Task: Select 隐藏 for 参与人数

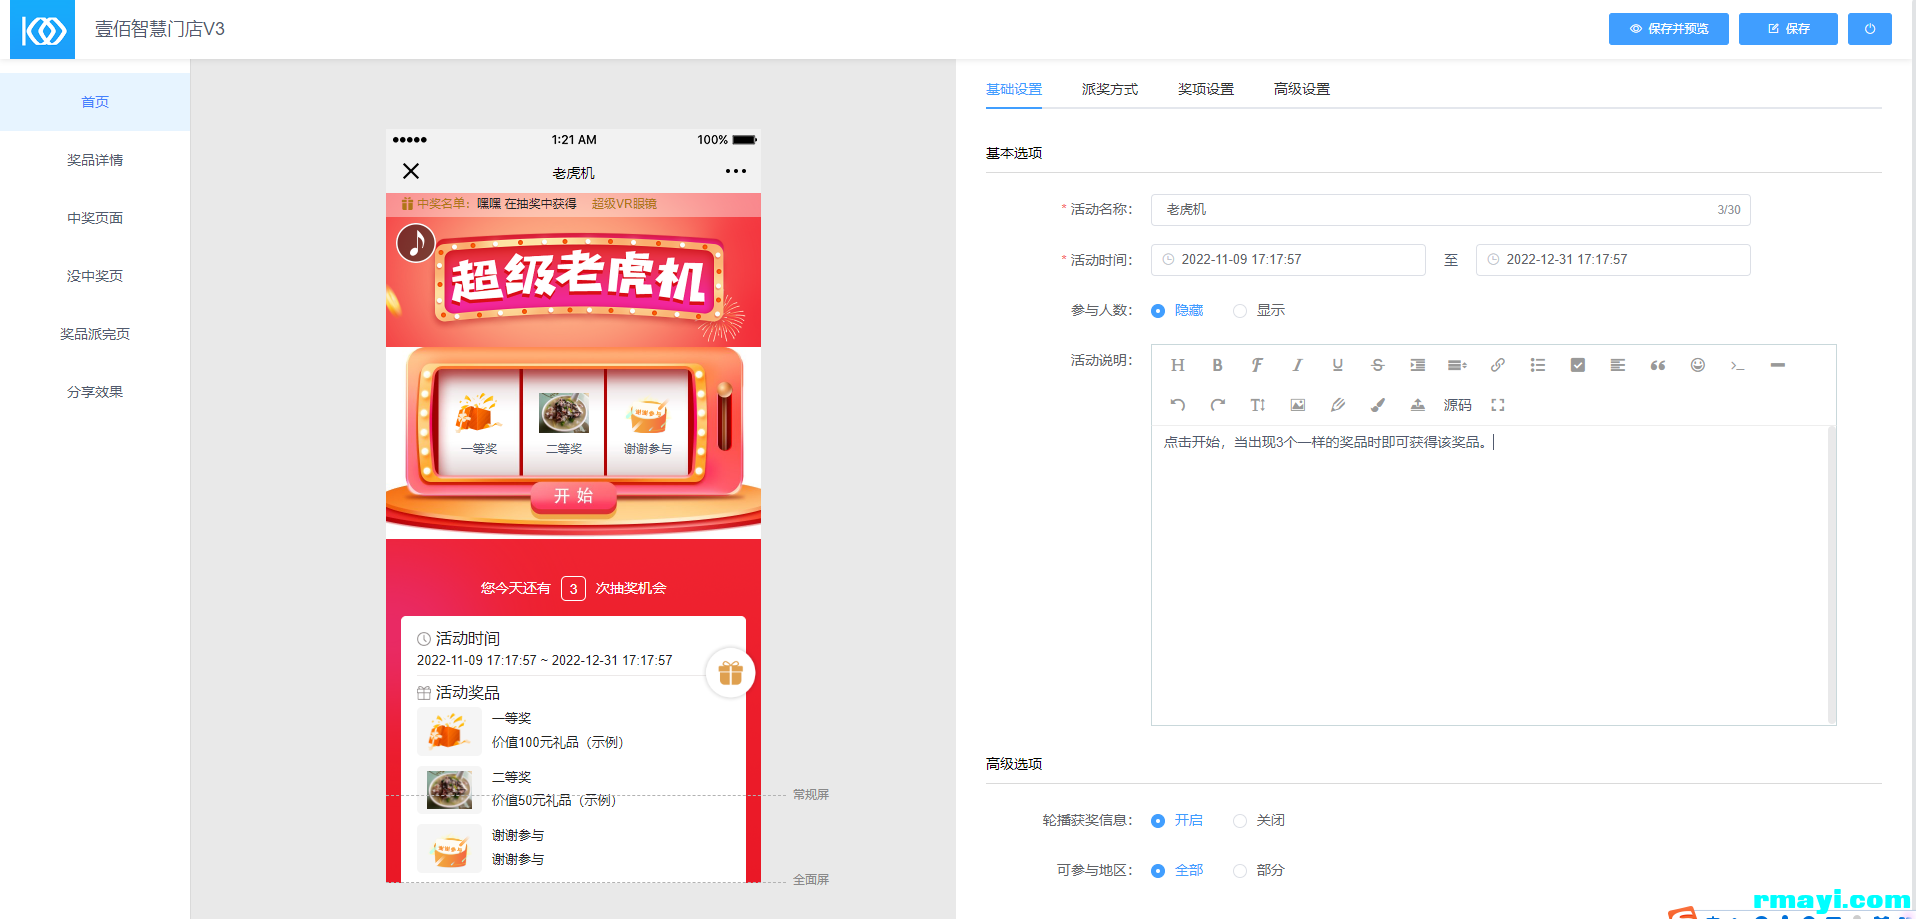Action: tap(1177, 311)
